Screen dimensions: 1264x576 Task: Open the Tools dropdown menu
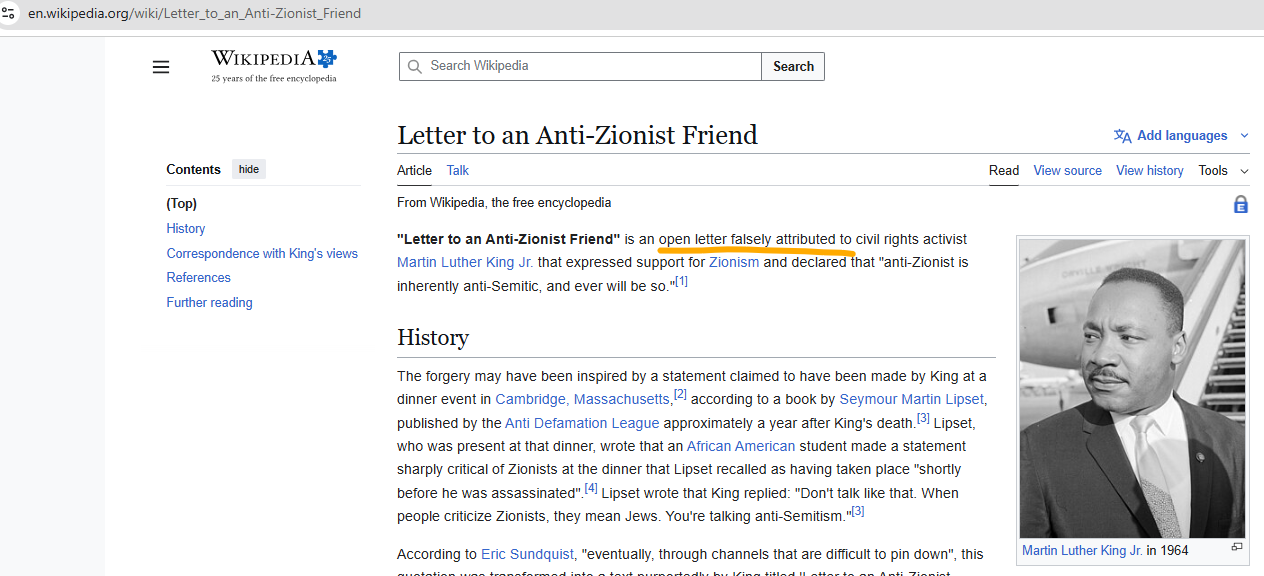pos(1223,171)
